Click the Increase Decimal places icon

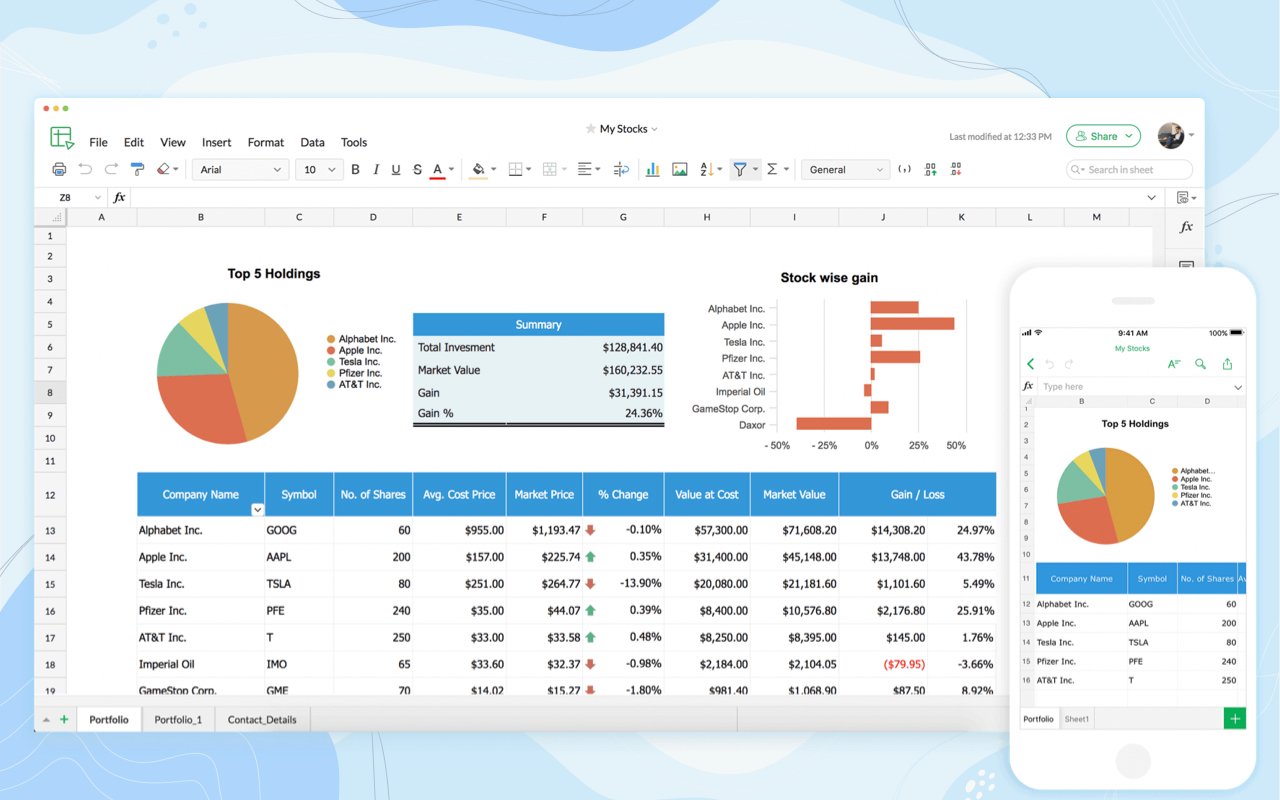pos(930,170)
